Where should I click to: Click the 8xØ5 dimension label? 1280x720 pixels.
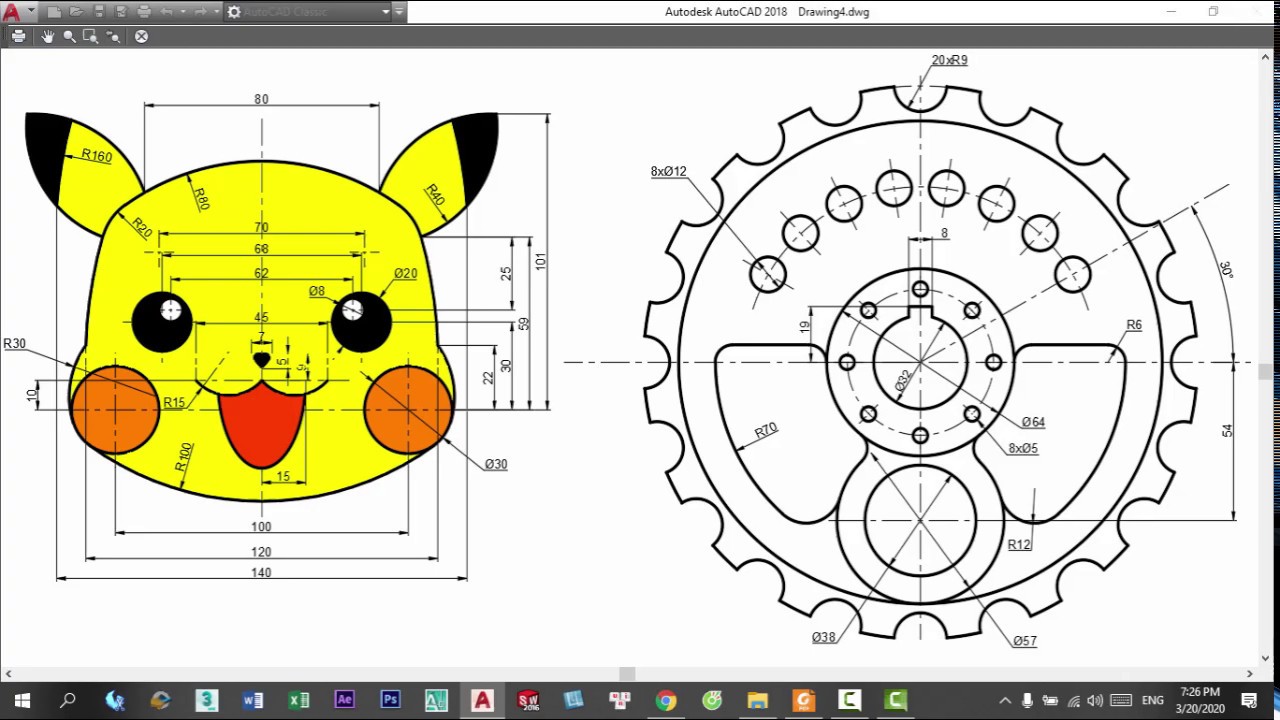[1022, 449]
